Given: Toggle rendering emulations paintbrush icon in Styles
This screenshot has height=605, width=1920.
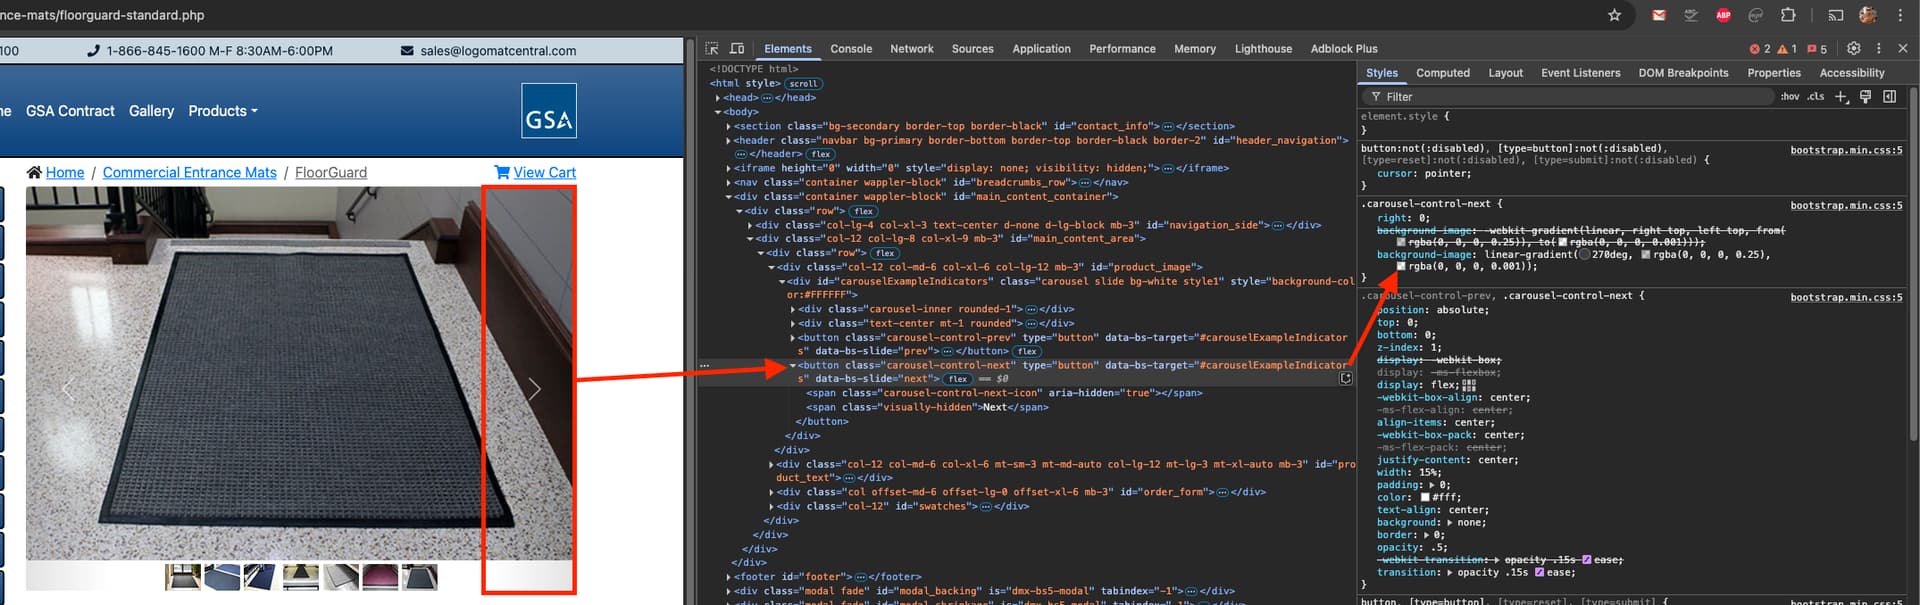Looking at the screenshot, I should tap(1865, 97).
